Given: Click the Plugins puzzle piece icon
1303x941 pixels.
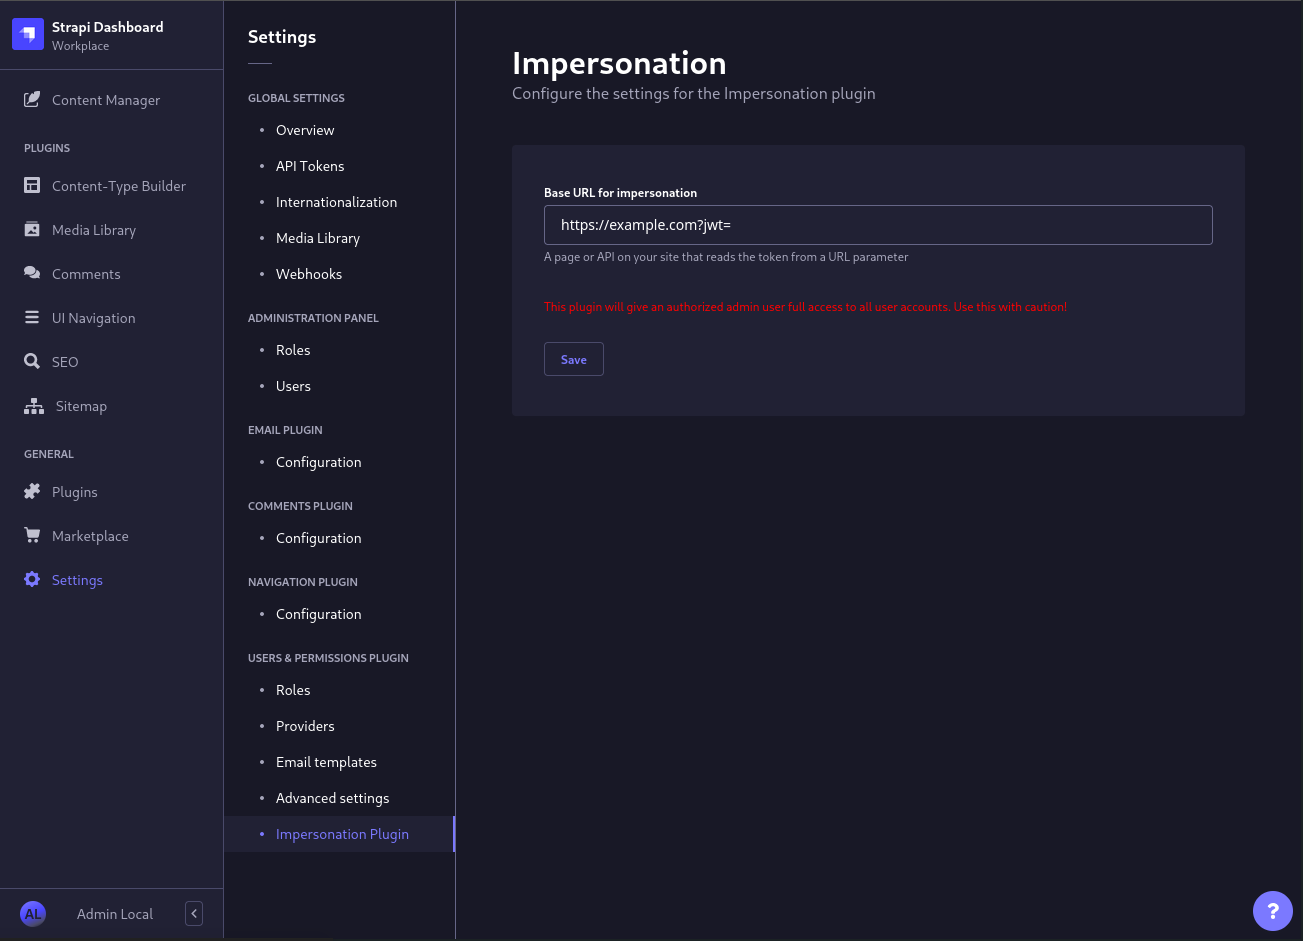Looking at the screenshot, I should coord(32,492).
